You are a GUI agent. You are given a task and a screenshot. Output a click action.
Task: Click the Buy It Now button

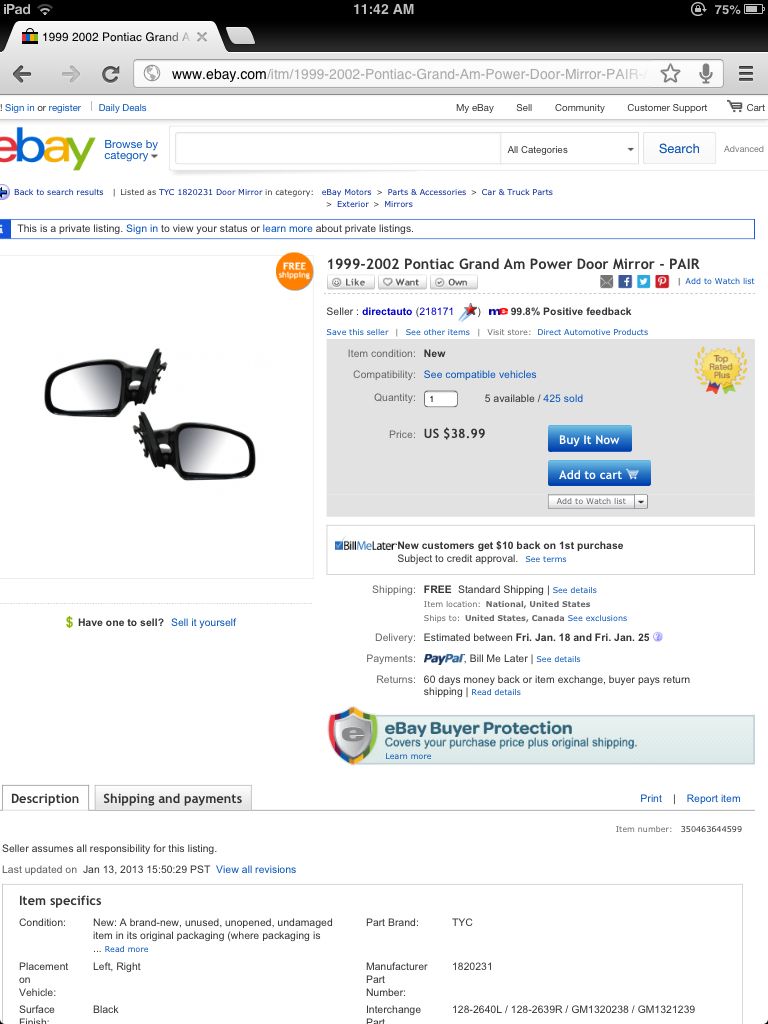(590, 439)
